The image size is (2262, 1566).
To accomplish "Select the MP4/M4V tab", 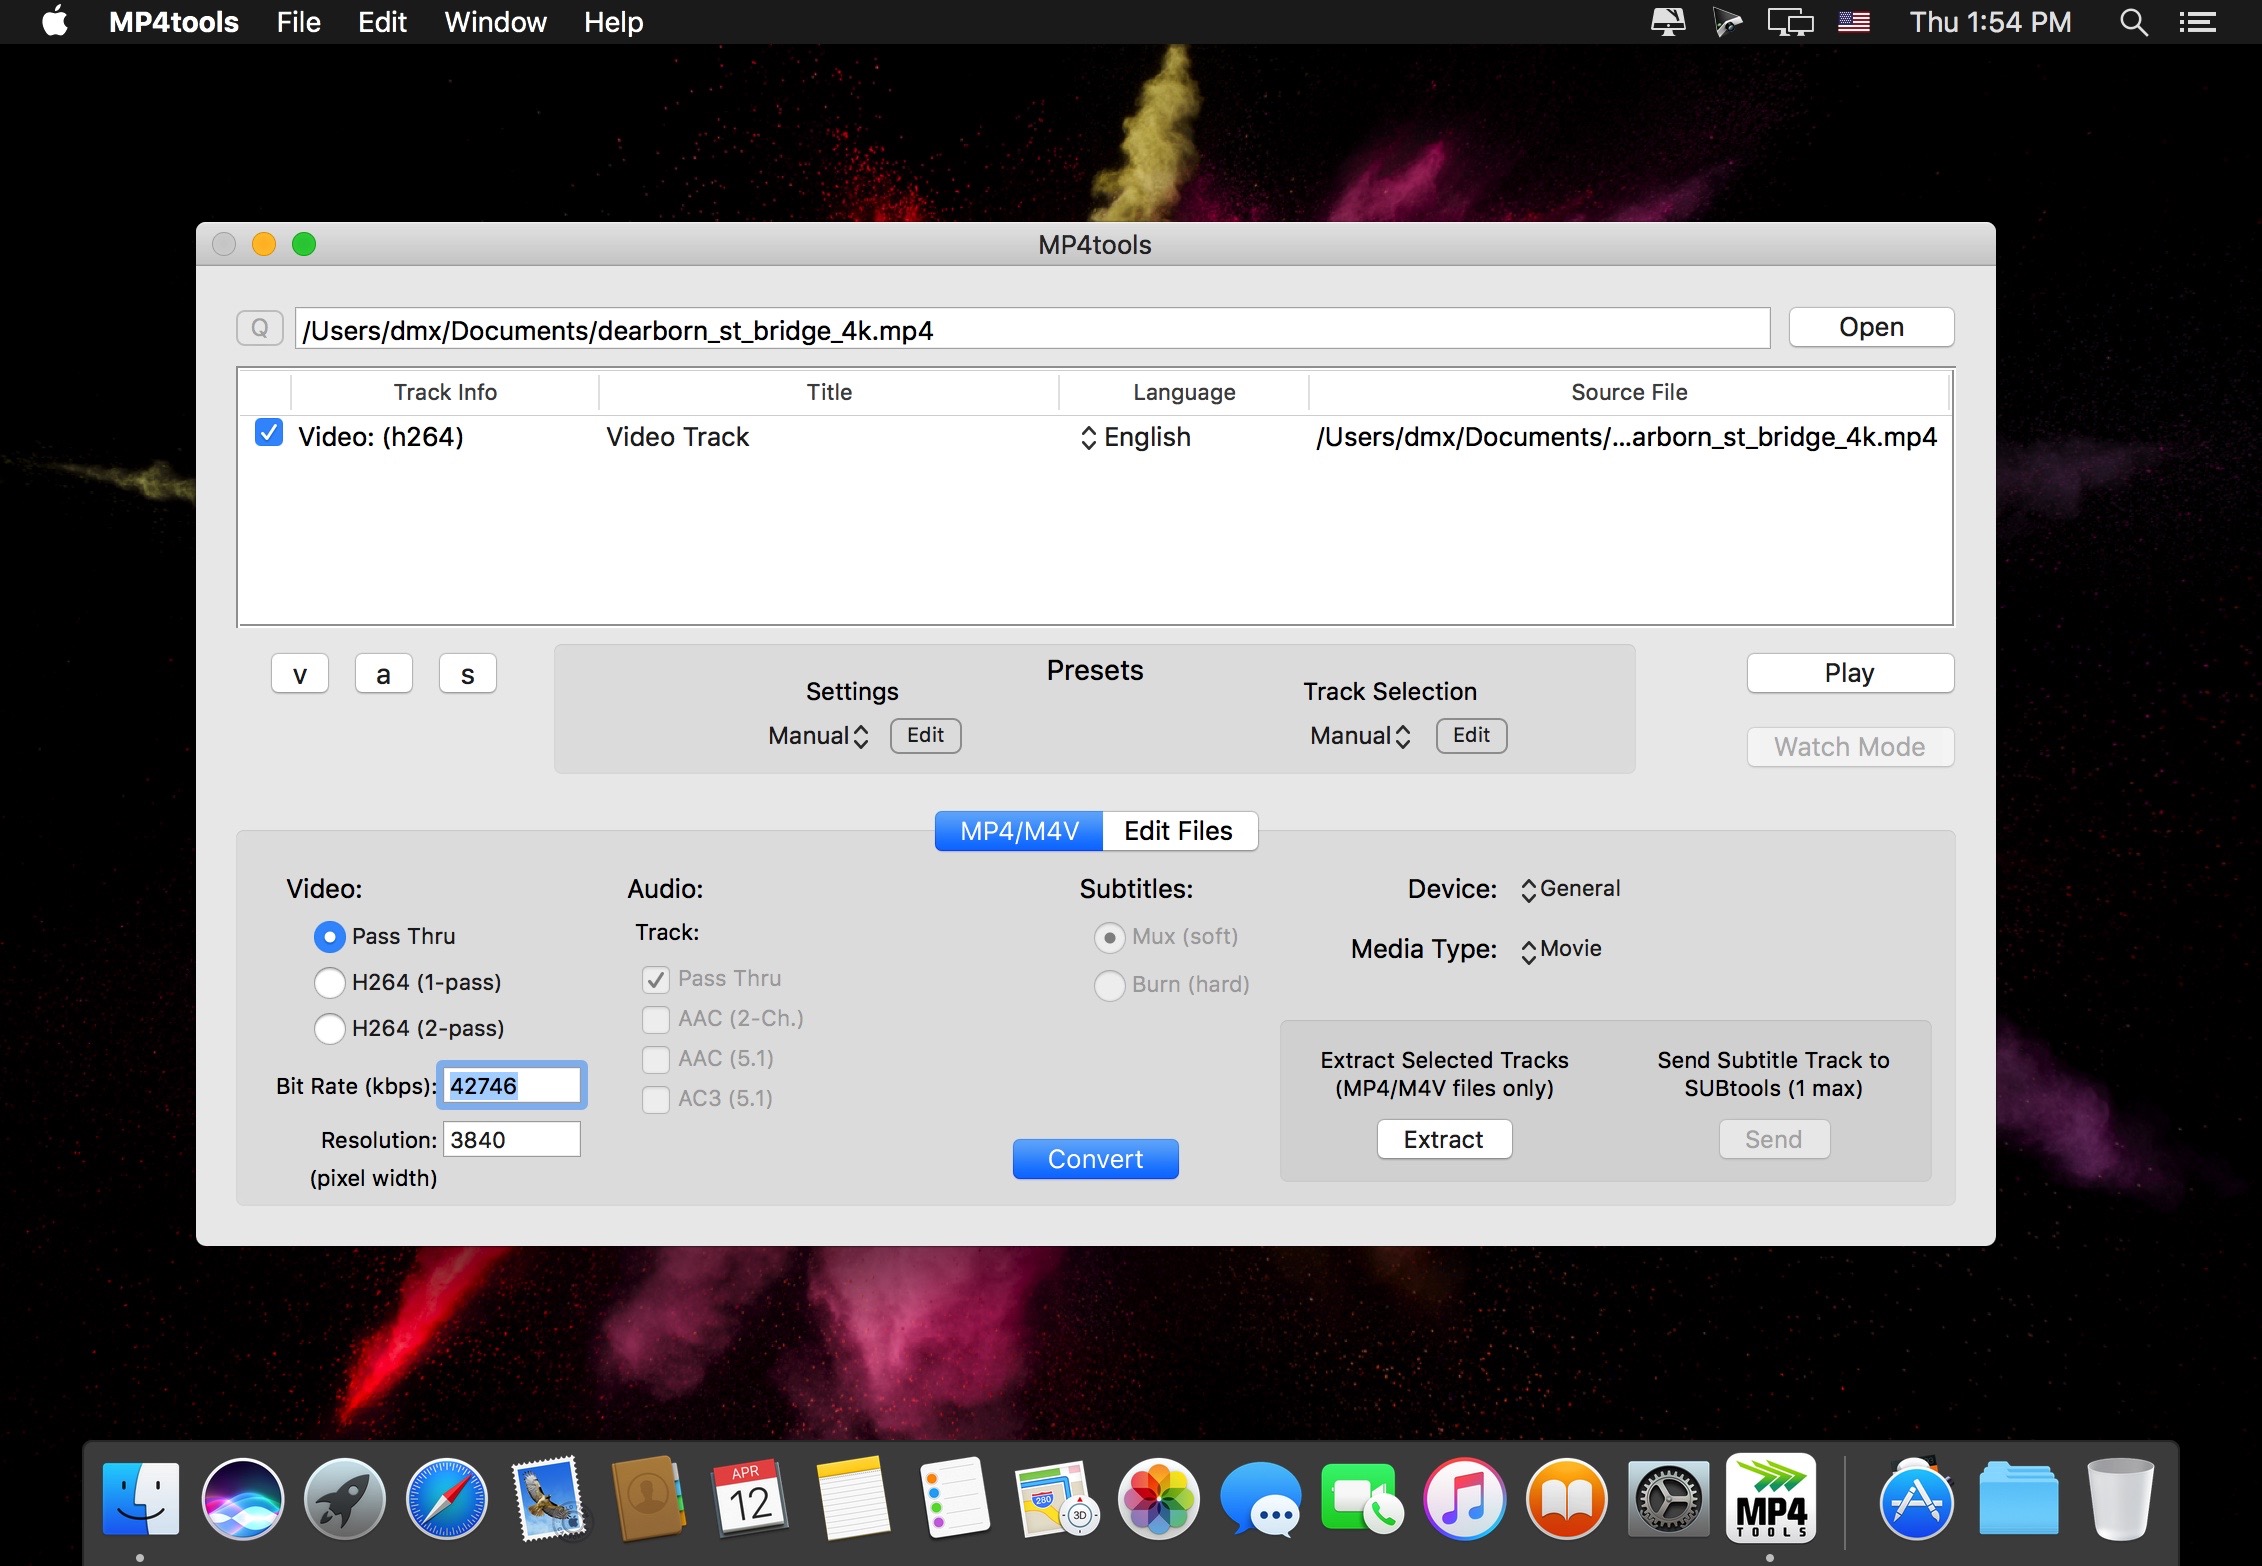I will coord(1019,831).
